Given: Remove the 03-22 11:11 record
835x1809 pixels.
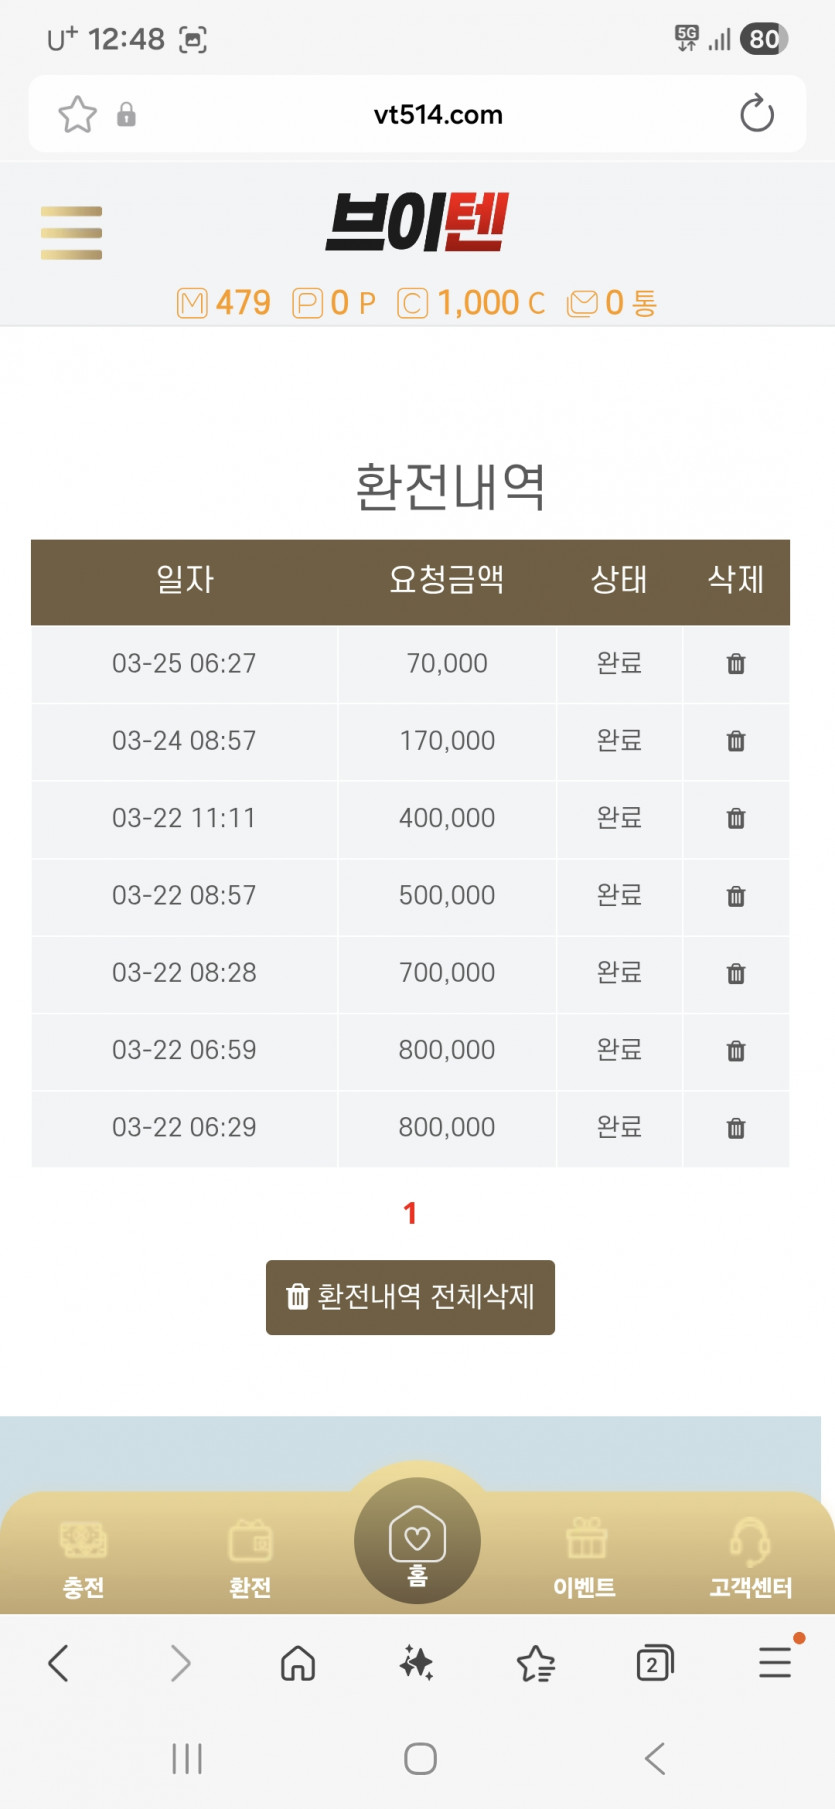Looking at the screenshot, I should coord(736,818).
